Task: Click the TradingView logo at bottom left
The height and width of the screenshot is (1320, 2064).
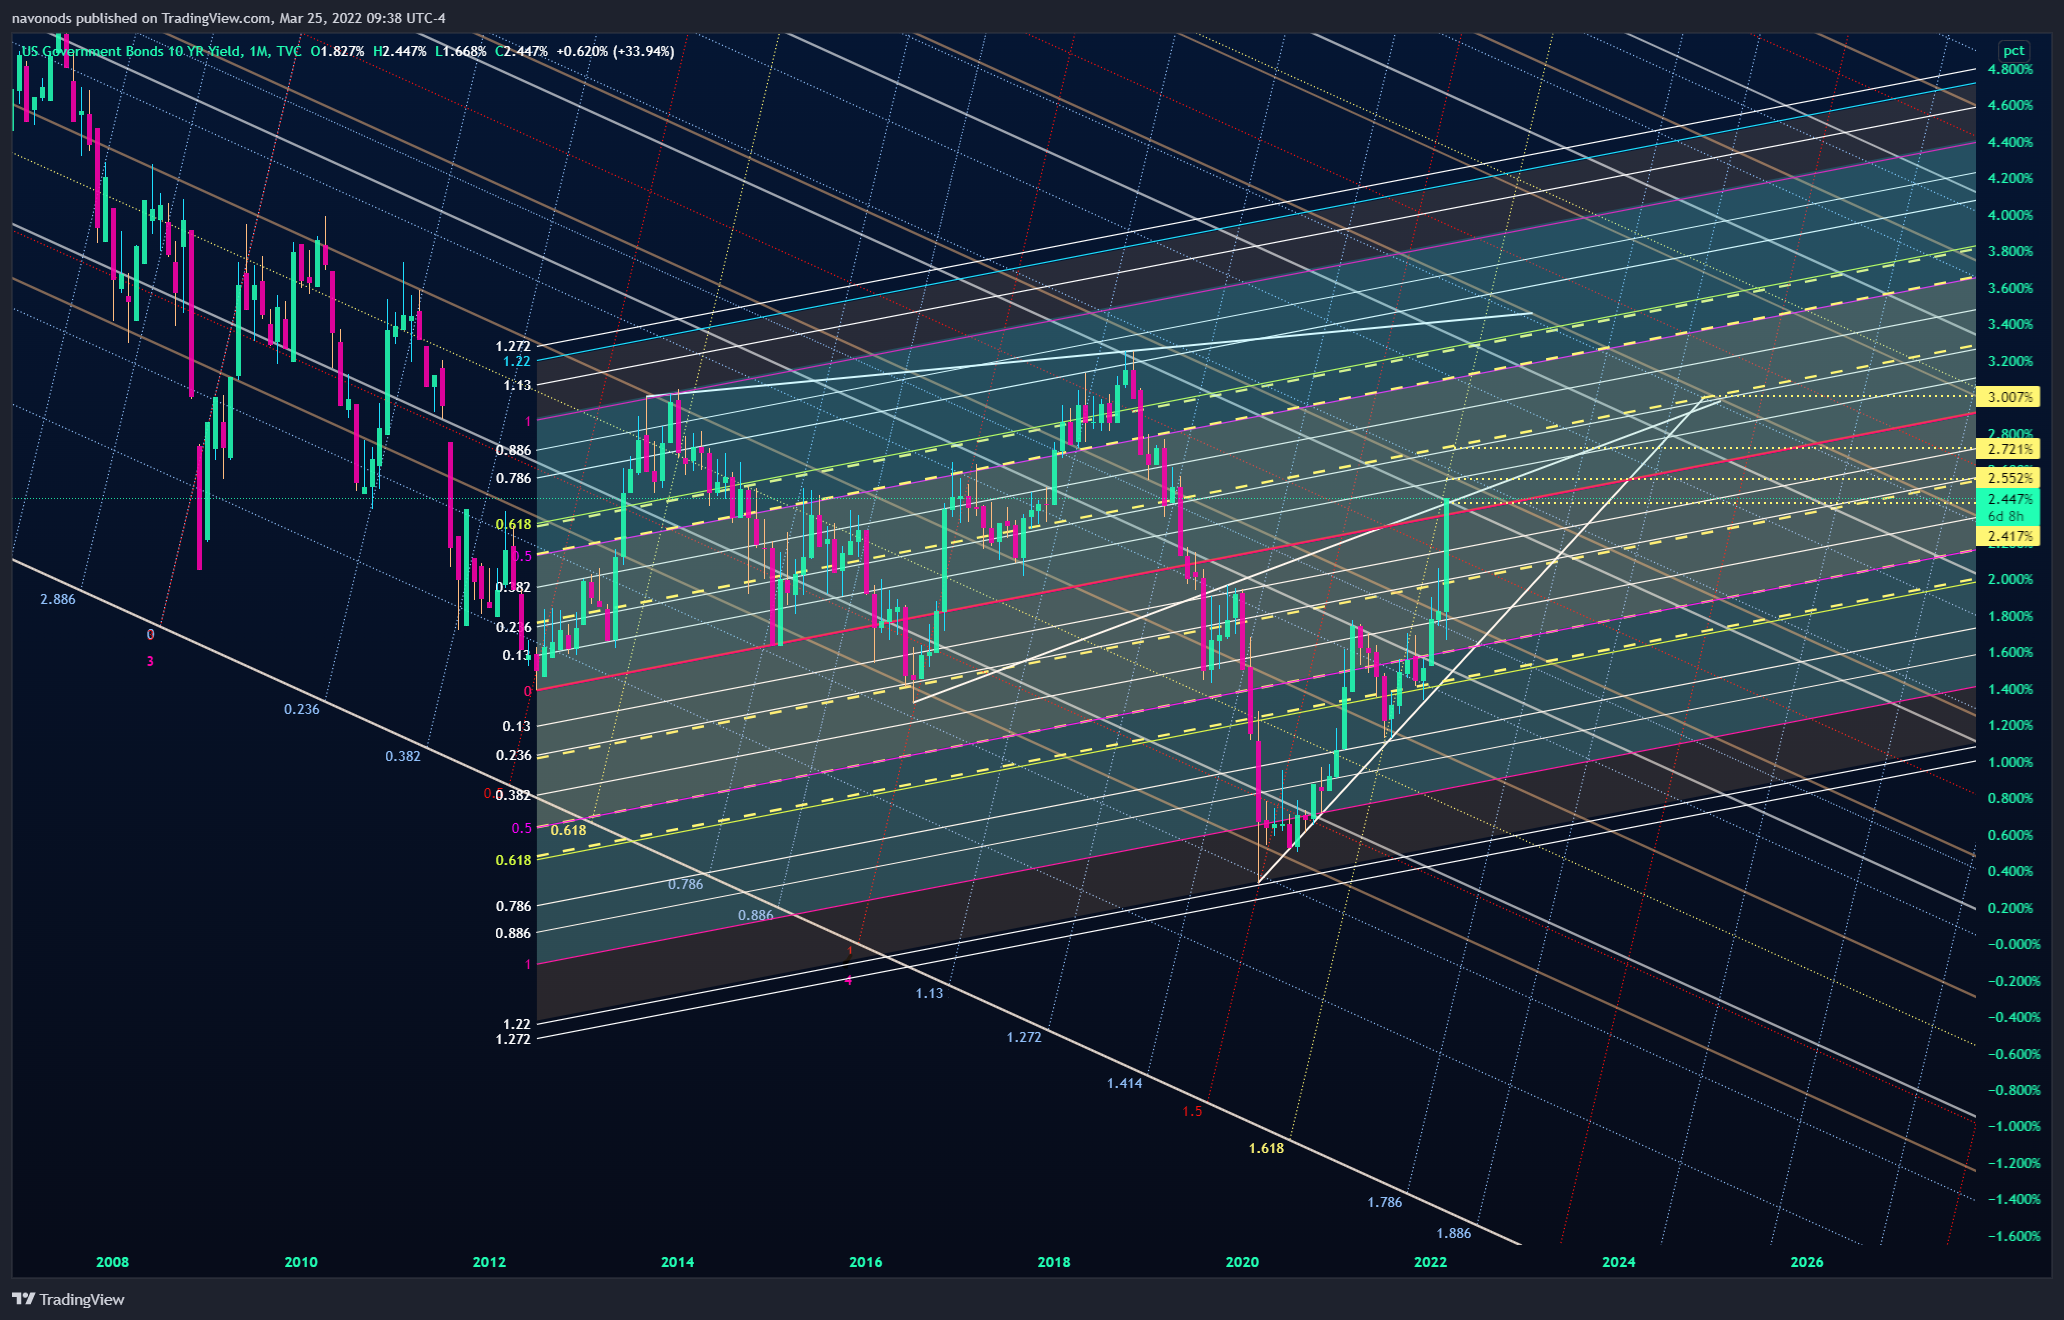Action: (x=68, y=1299)
